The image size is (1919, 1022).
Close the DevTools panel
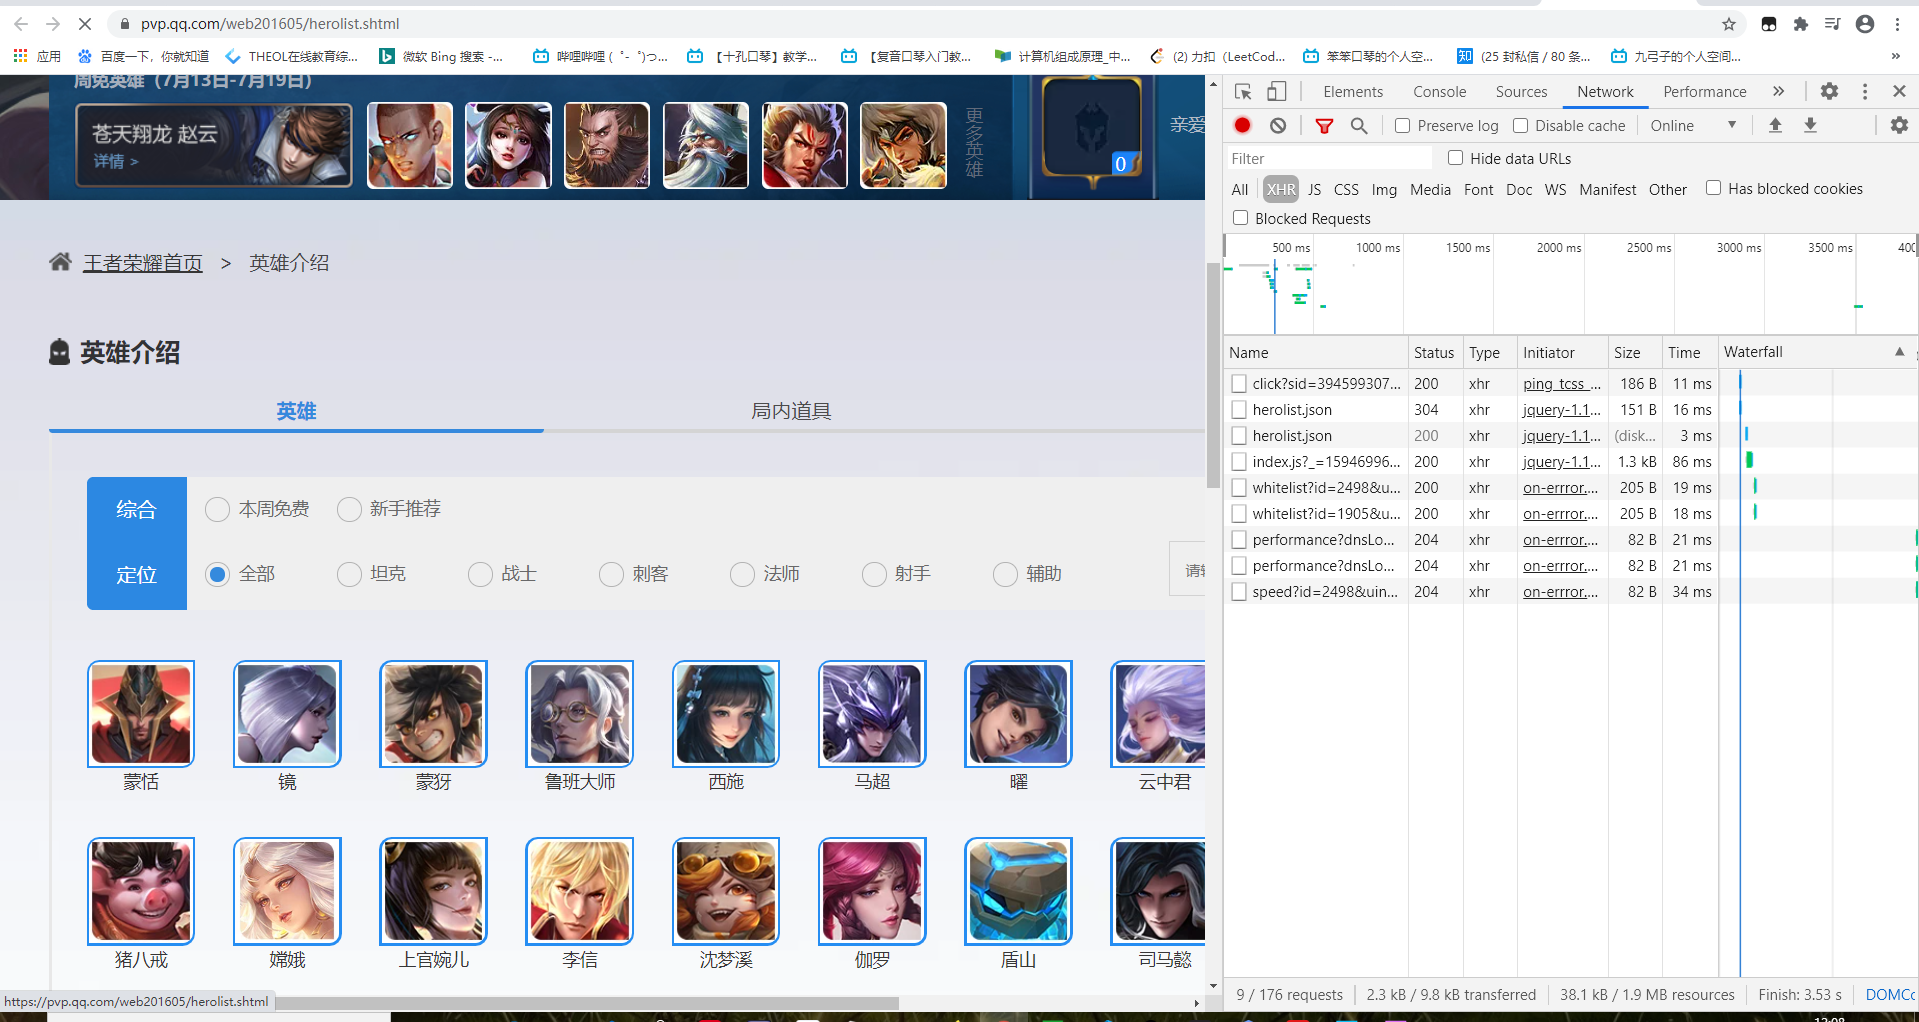(x=1899, y=91)
